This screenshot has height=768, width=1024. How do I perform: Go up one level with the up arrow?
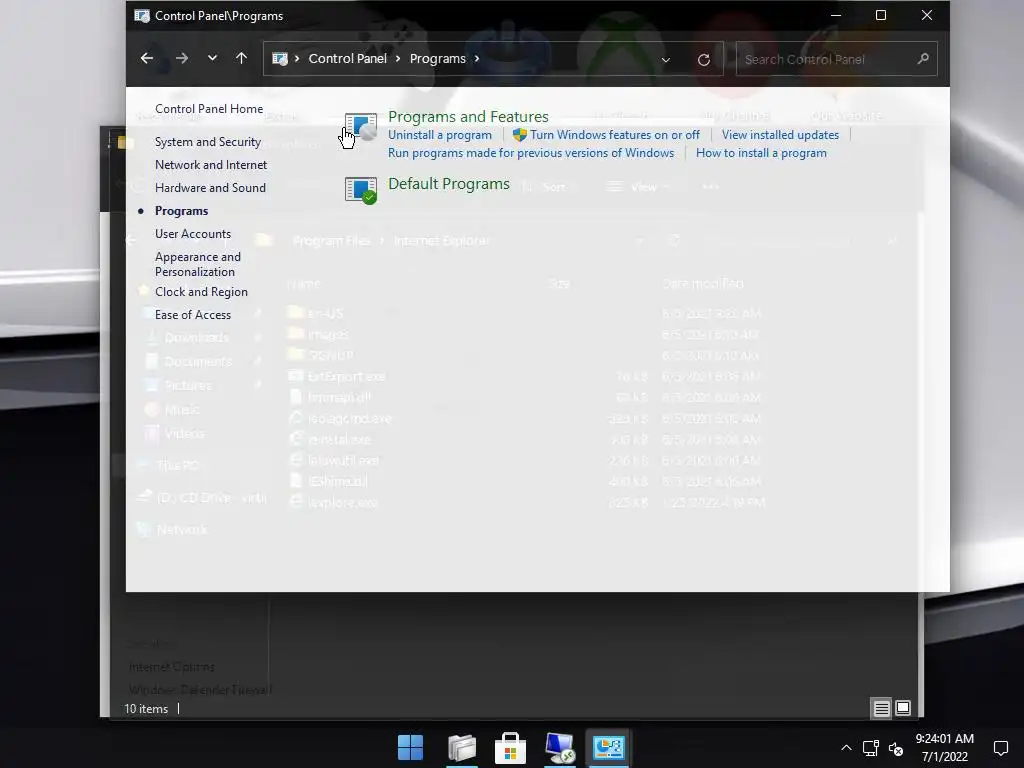tap(242, 58)
